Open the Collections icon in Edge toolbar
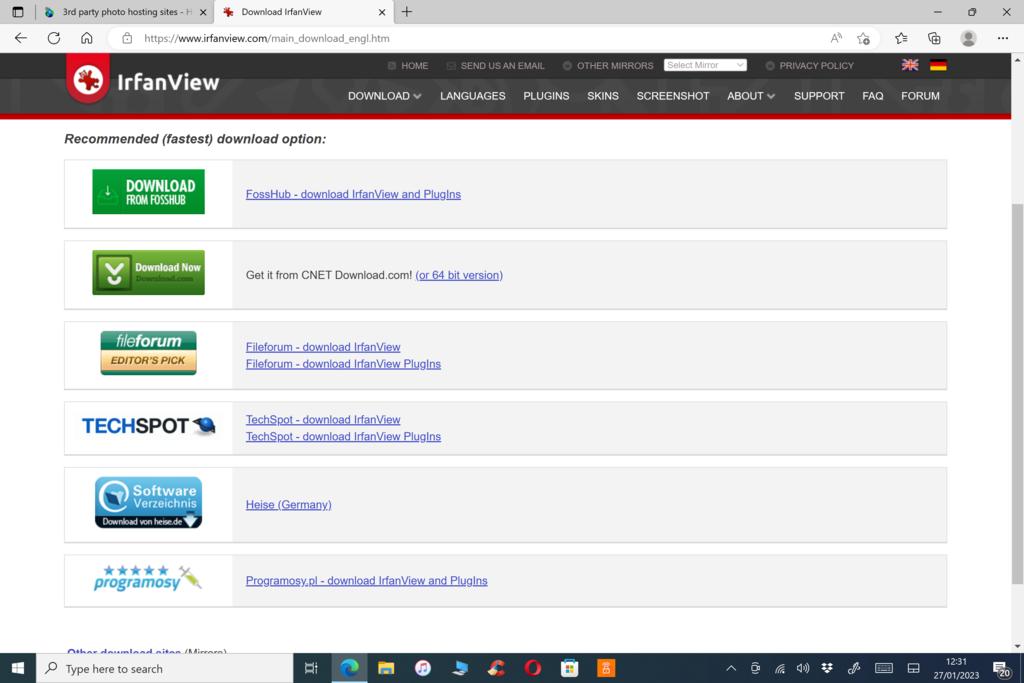The height and width of the screenshot is (683, 1024). (934, 39)
